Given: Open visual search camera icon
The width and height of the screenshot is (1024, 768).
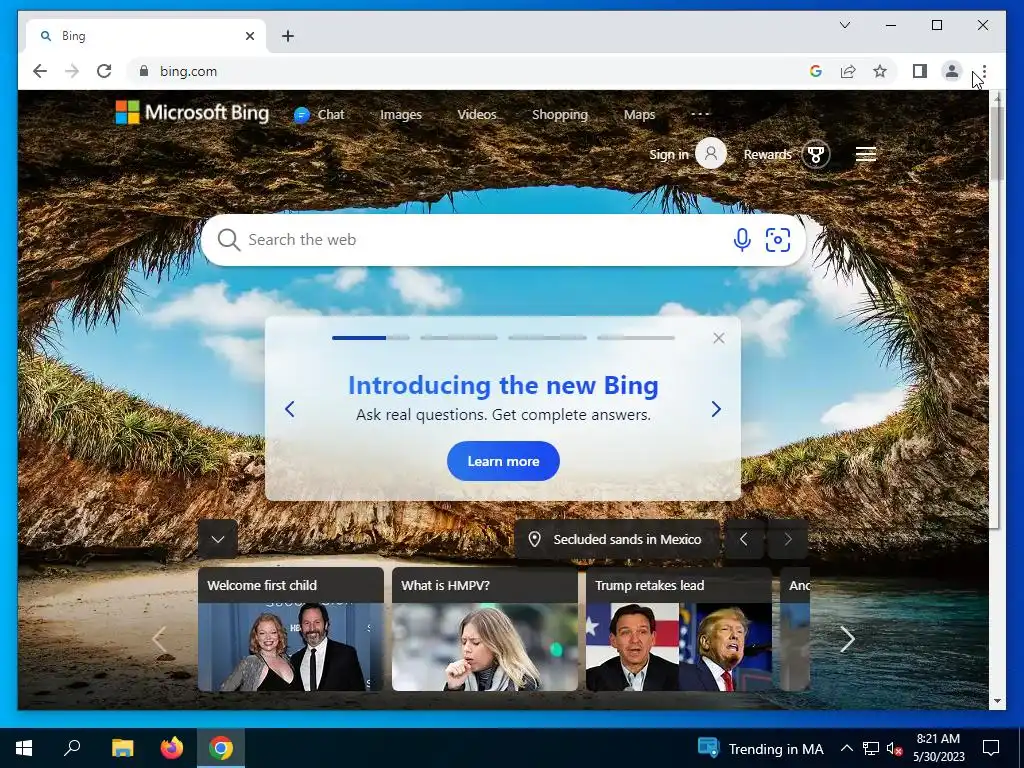Looking at the screenshot, I should (x=778, y=240).
